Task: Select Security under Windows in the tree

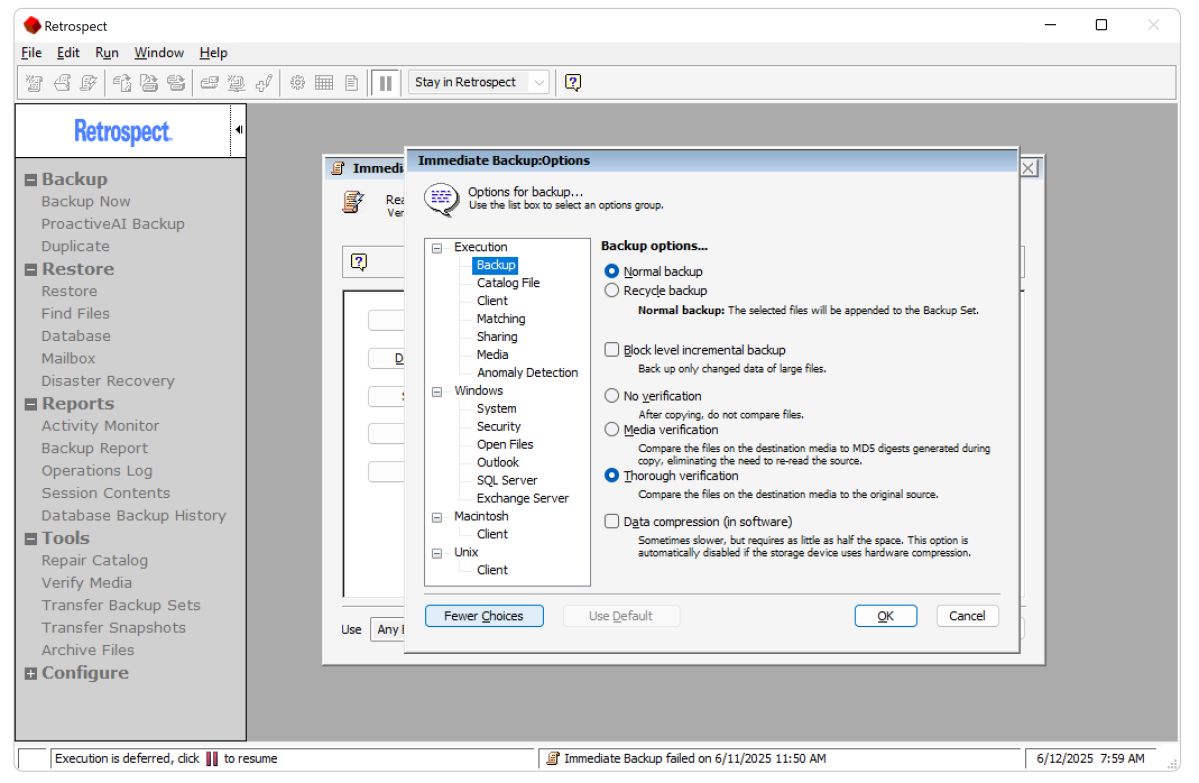Action: [x=499, y=427]
